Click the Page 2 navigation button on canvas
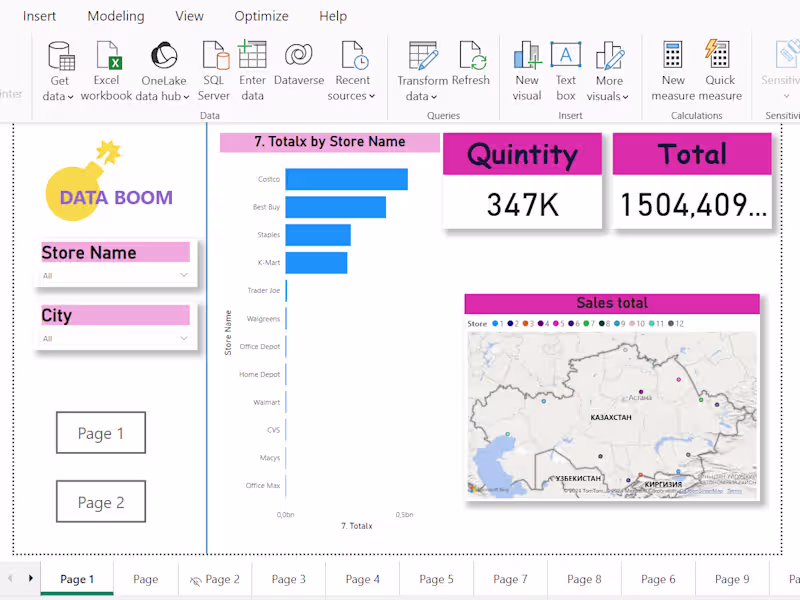The height and width of the screenshot is (600, 800). pyautogui.click(x=101, y=502)
